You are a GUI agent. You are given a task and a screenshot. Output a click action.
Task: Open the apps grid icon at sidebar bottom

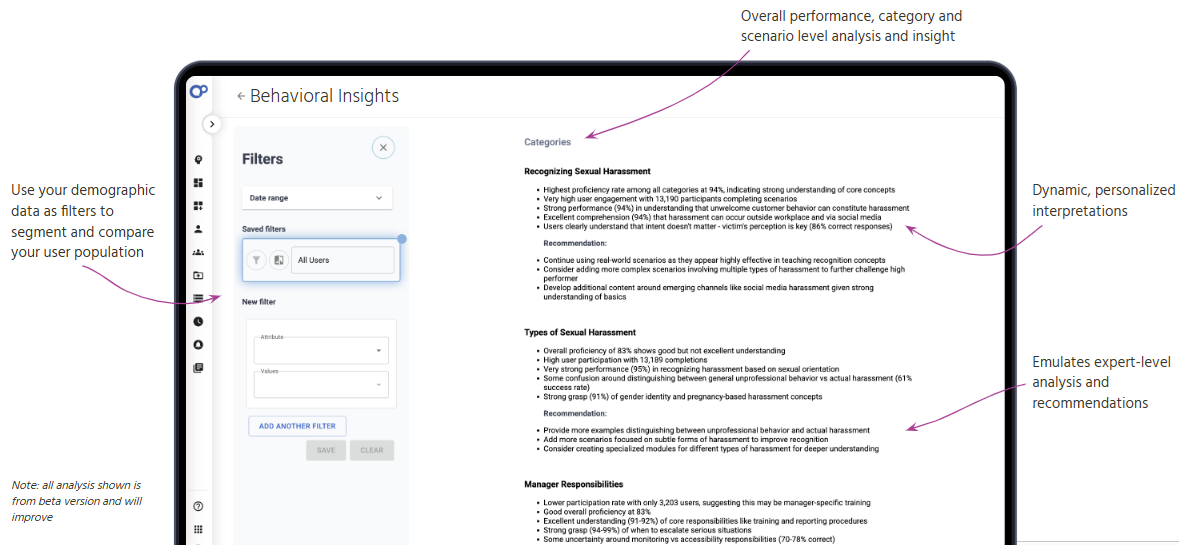[x=199, y=529]
